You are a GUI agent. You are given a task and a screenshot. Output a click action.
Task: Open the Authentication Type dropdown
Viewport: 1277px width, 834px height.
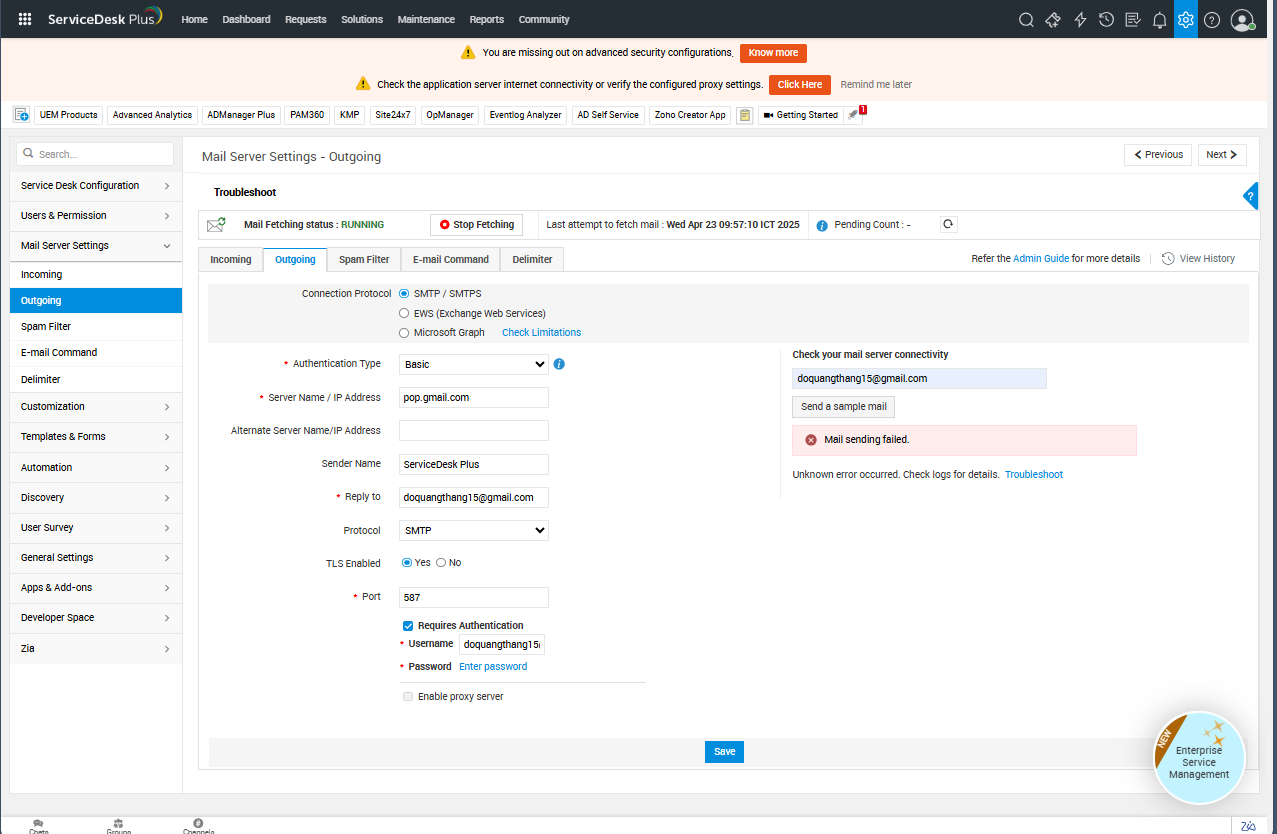tap(474, 365)
